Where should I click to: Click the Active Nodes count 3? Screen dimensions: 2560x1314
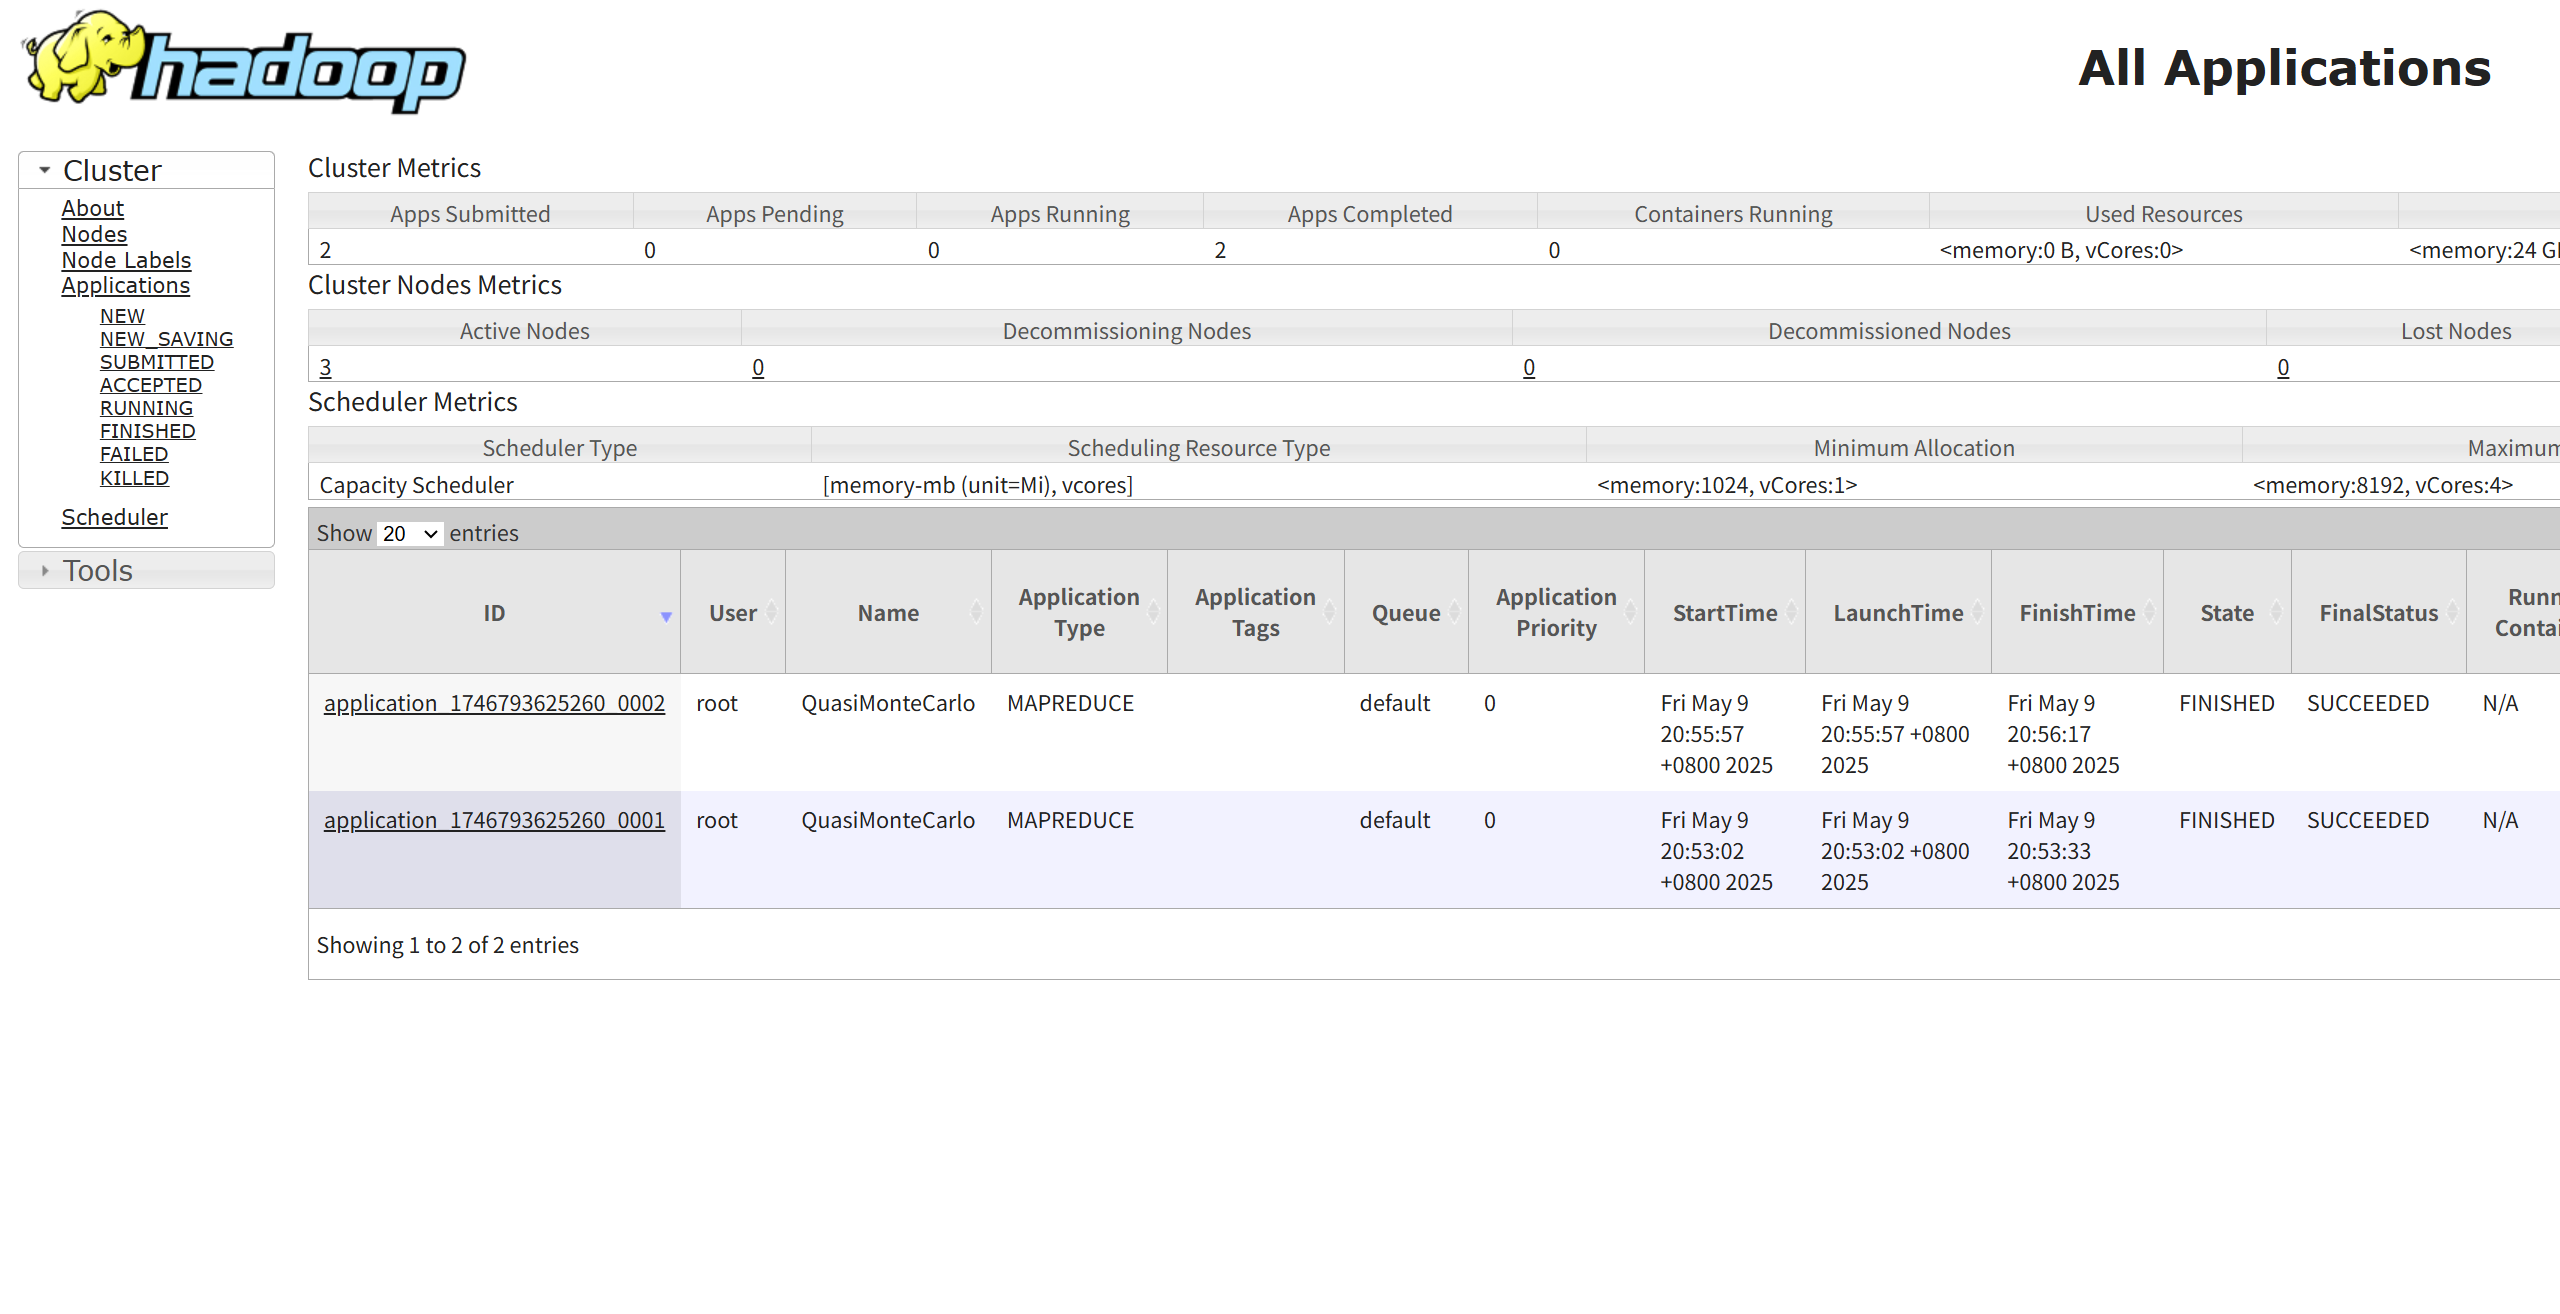click(325, 367)
